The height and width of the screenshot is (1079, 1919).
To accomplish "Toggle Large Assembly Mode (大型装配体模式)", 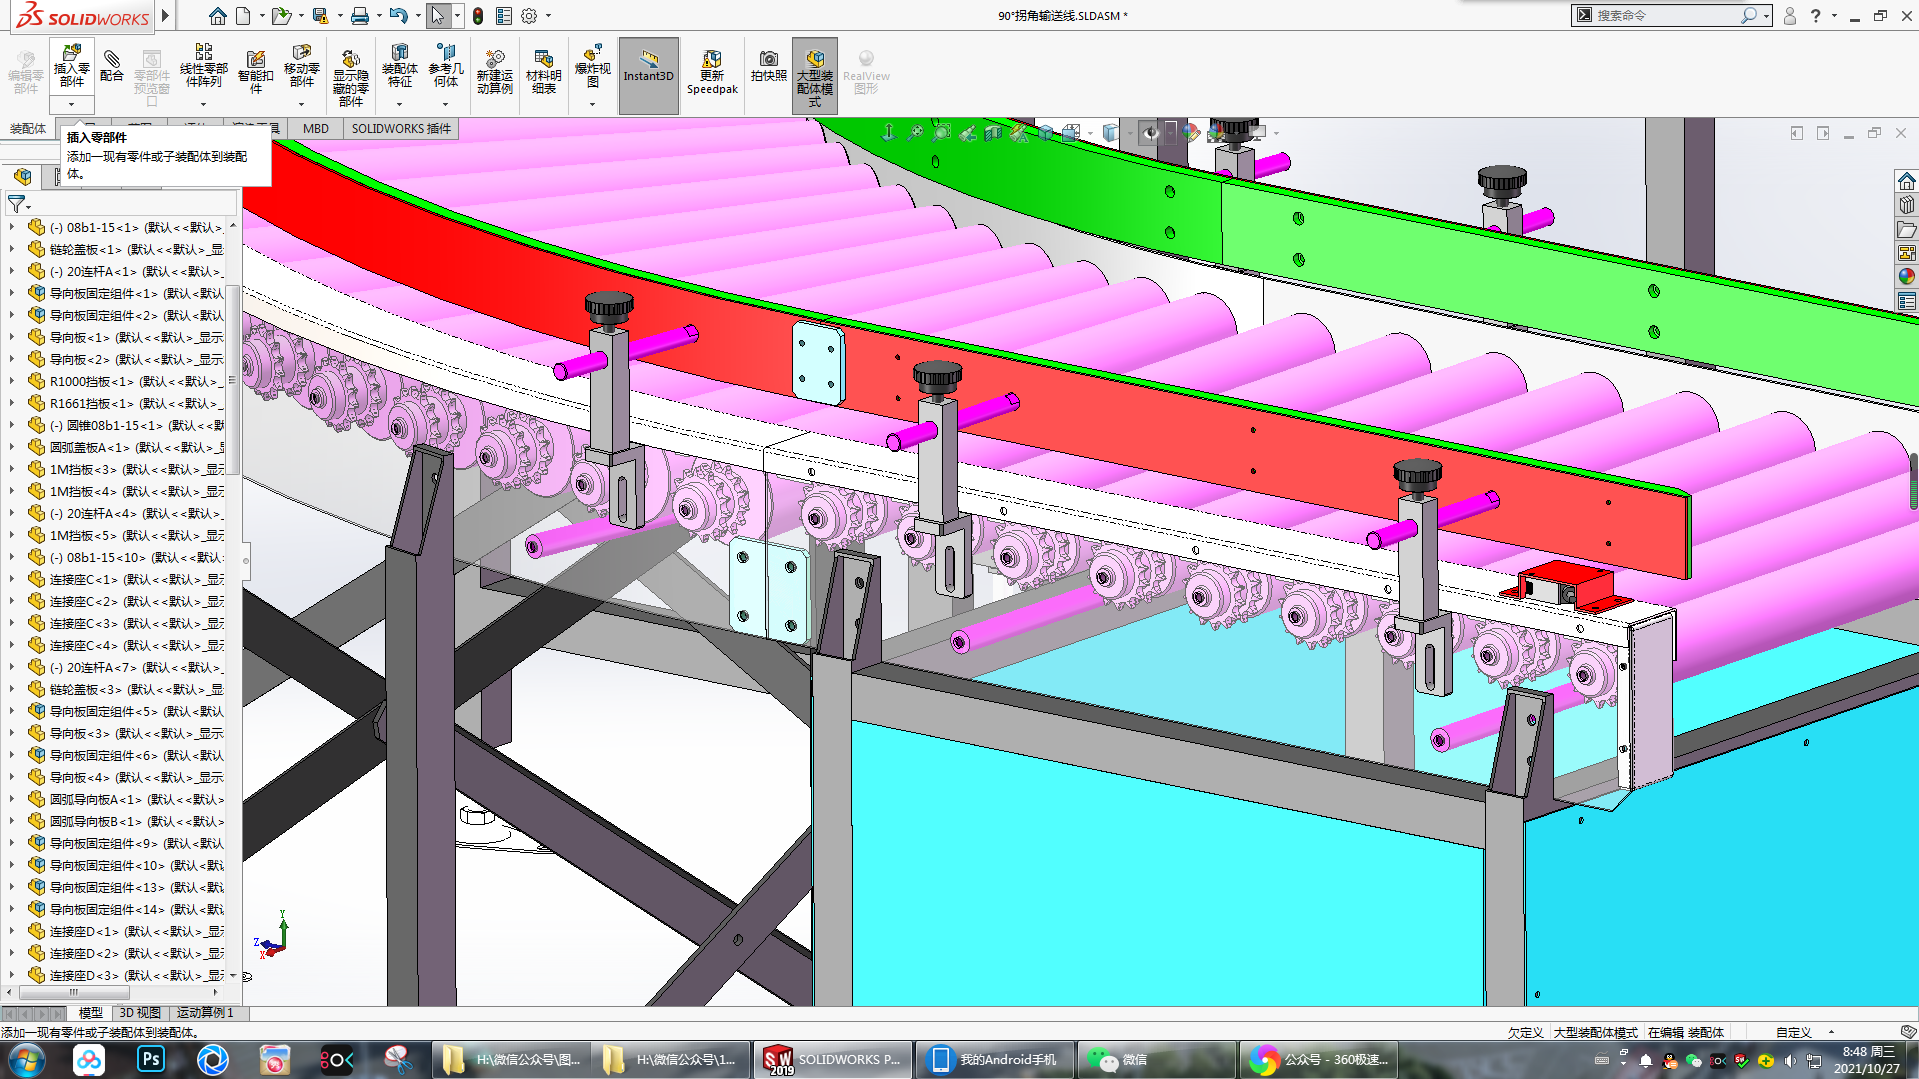I will pyautogui.click(x=815, y=75).
